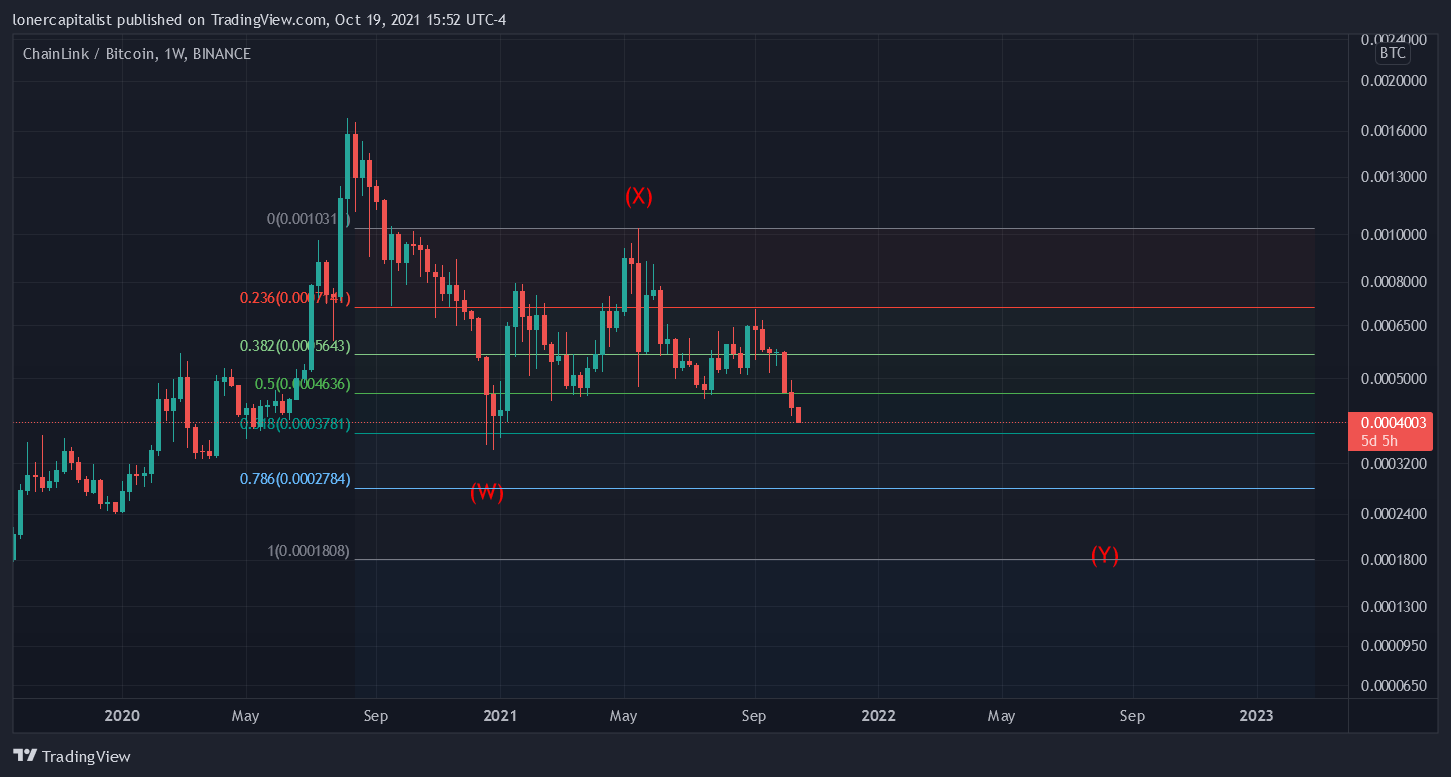Click the 0.618(0.0003781) Fibonacci label
The width and height of the screenshot is (1451, 777).
click(x=294, y=424)
